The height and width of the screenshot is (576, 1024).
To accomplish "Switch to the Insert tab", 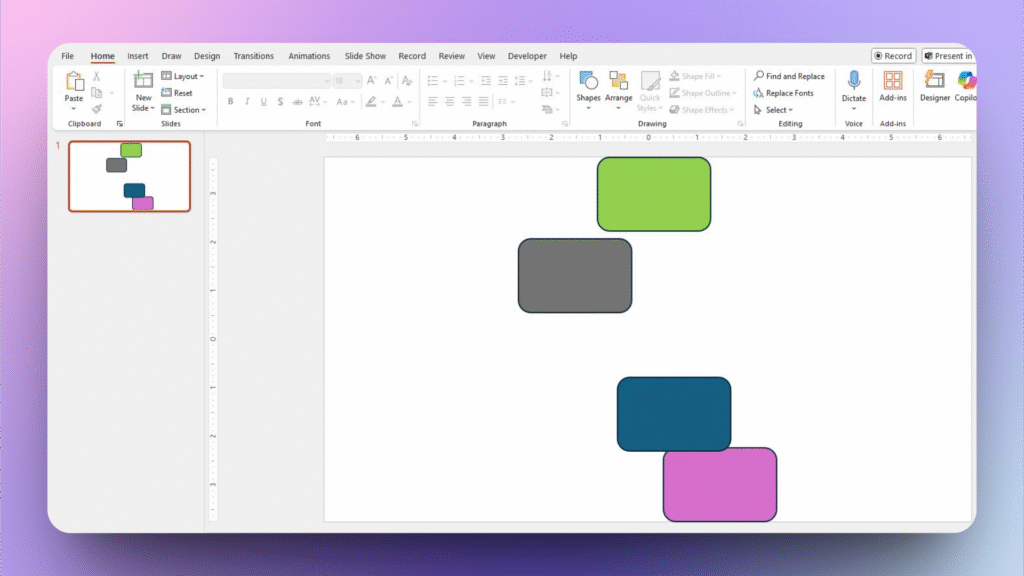I will pyautogui.click(x=138, y=56).
